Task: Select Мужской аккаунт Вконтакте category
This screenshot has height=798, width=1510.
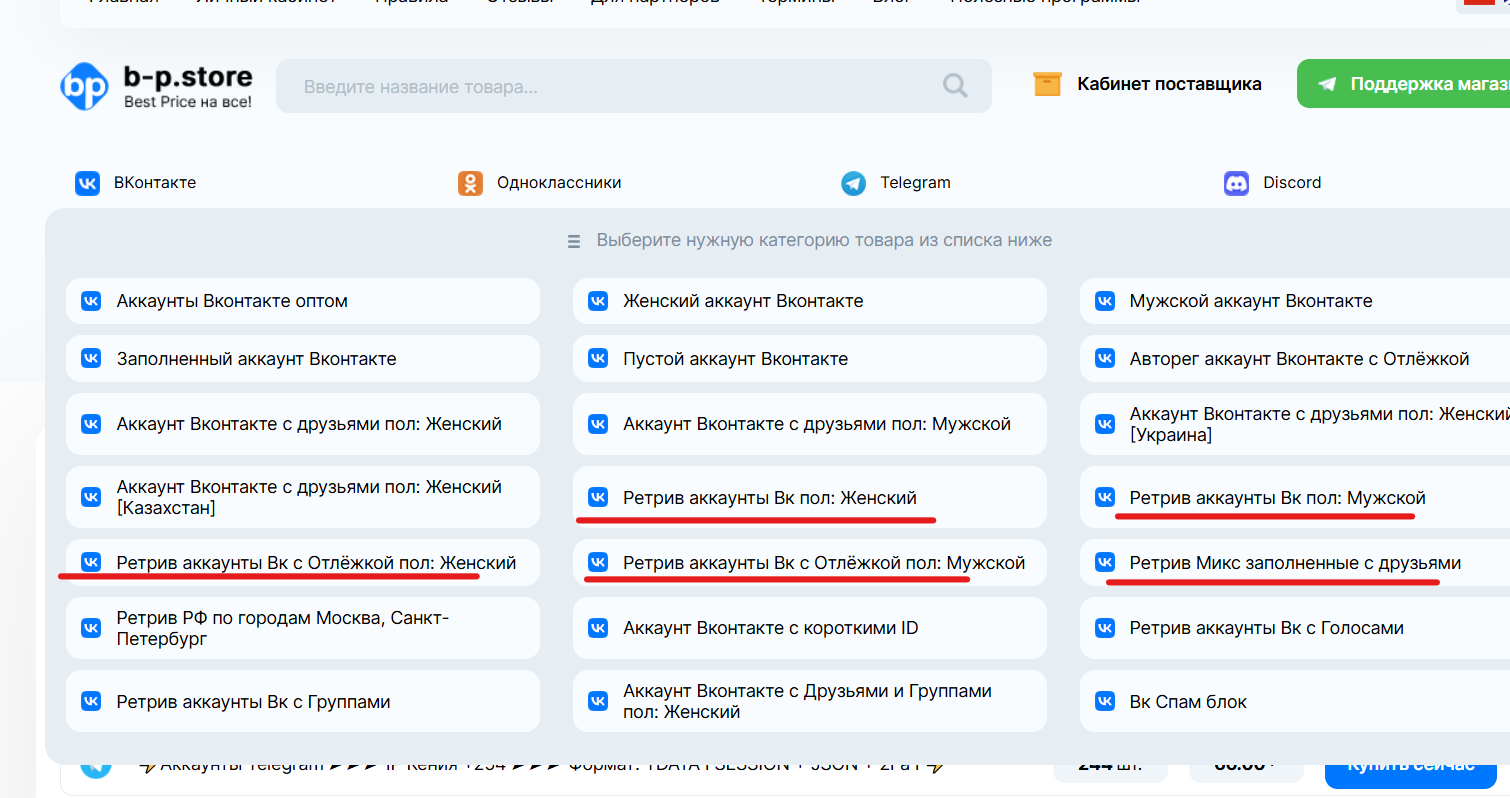Action: (1295, 301)
